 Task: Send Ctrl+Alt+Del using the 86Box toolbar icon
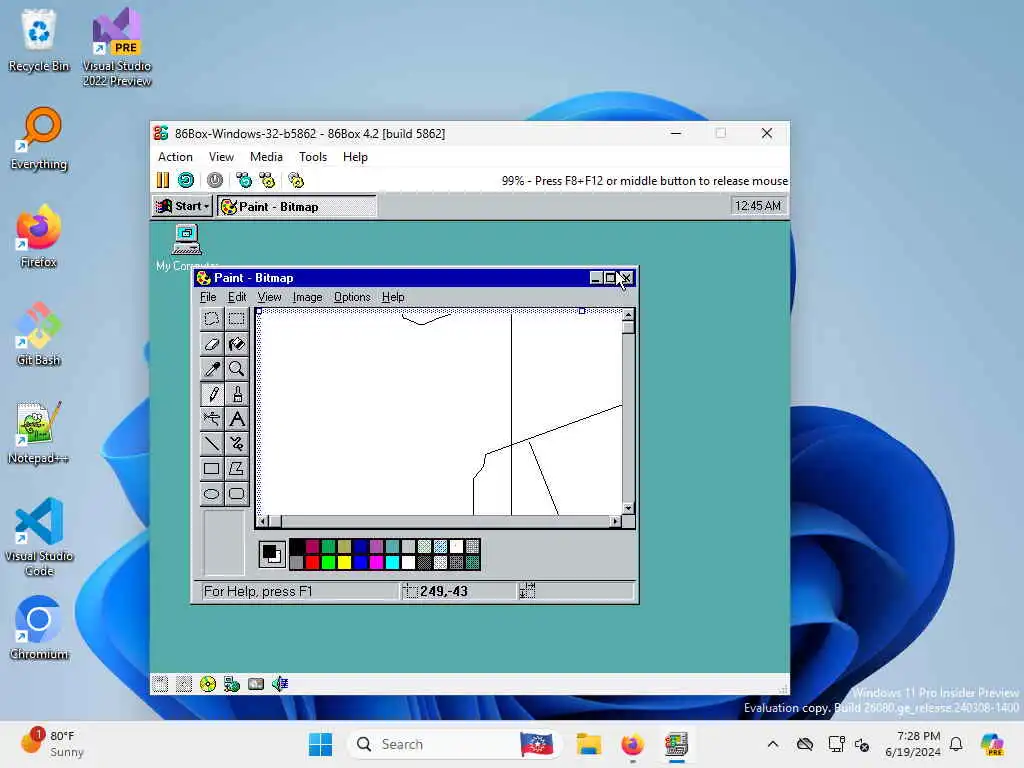(x=244, y=180)
